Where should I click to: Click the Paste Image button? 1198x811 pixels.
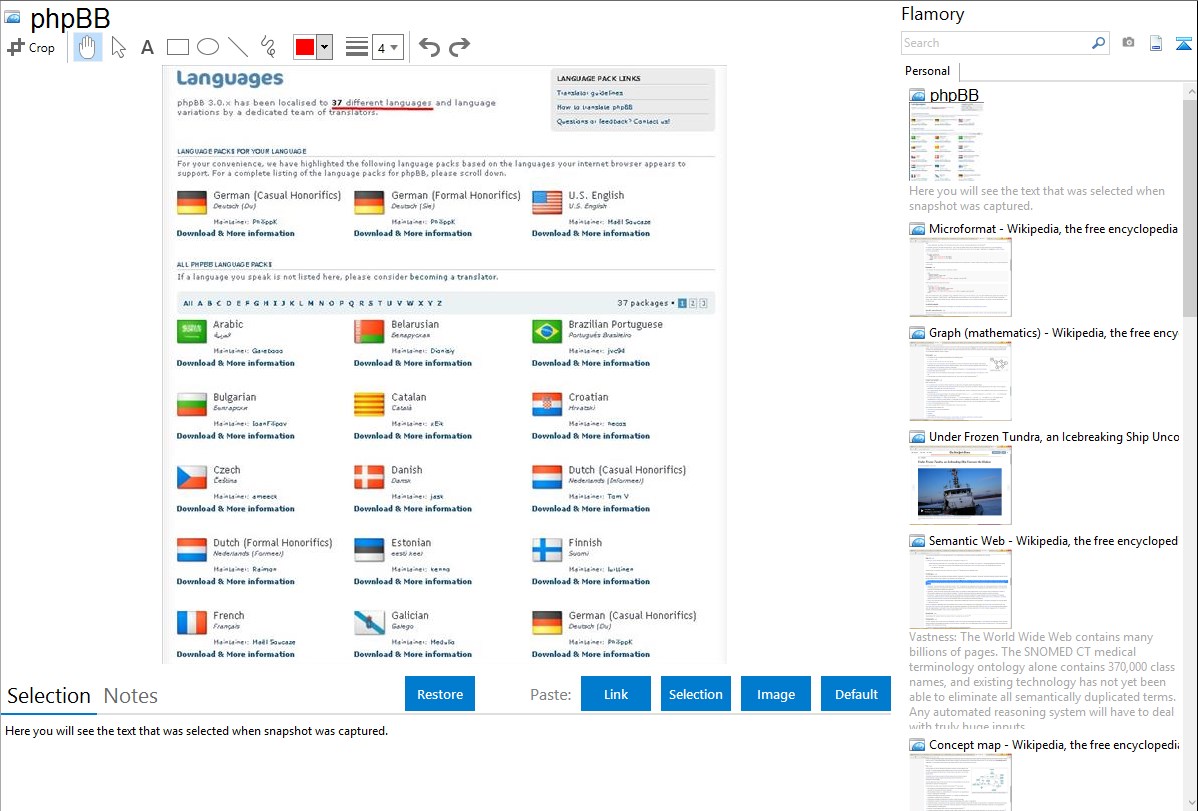775,694
